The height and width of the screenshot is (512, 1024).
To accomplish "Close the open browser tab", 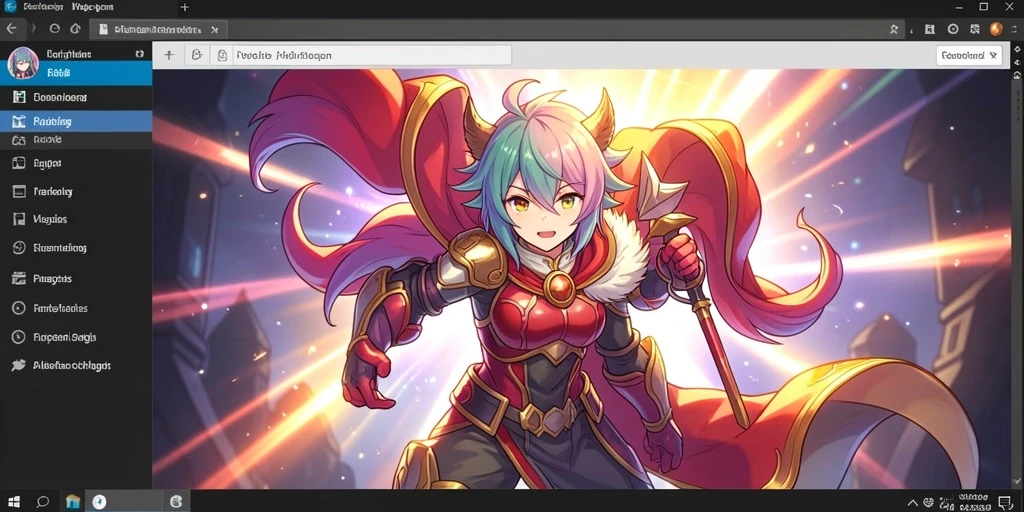I will coord(214,29).
